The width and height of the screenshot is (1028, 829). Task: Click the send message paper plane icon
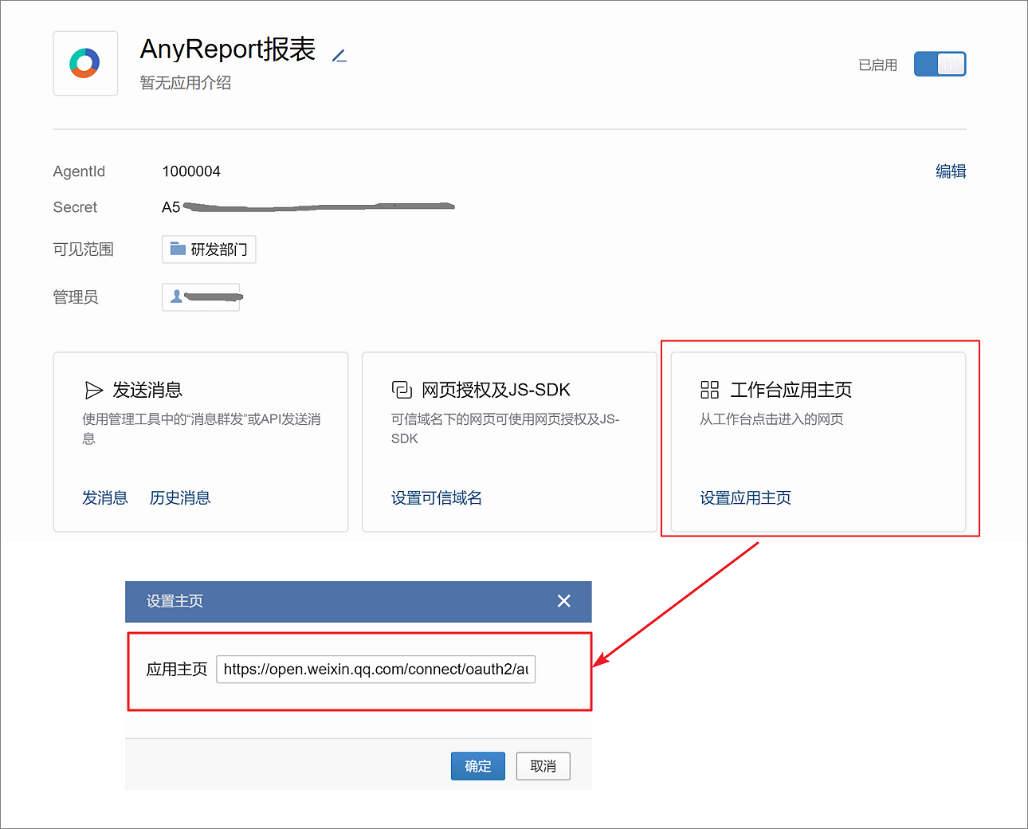(94, 390)
